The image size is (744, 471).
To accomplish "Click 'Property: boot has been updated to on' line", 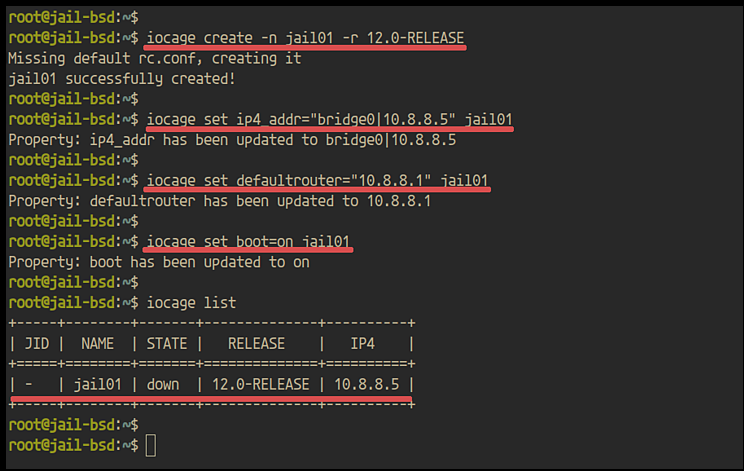I will [158, 262].
